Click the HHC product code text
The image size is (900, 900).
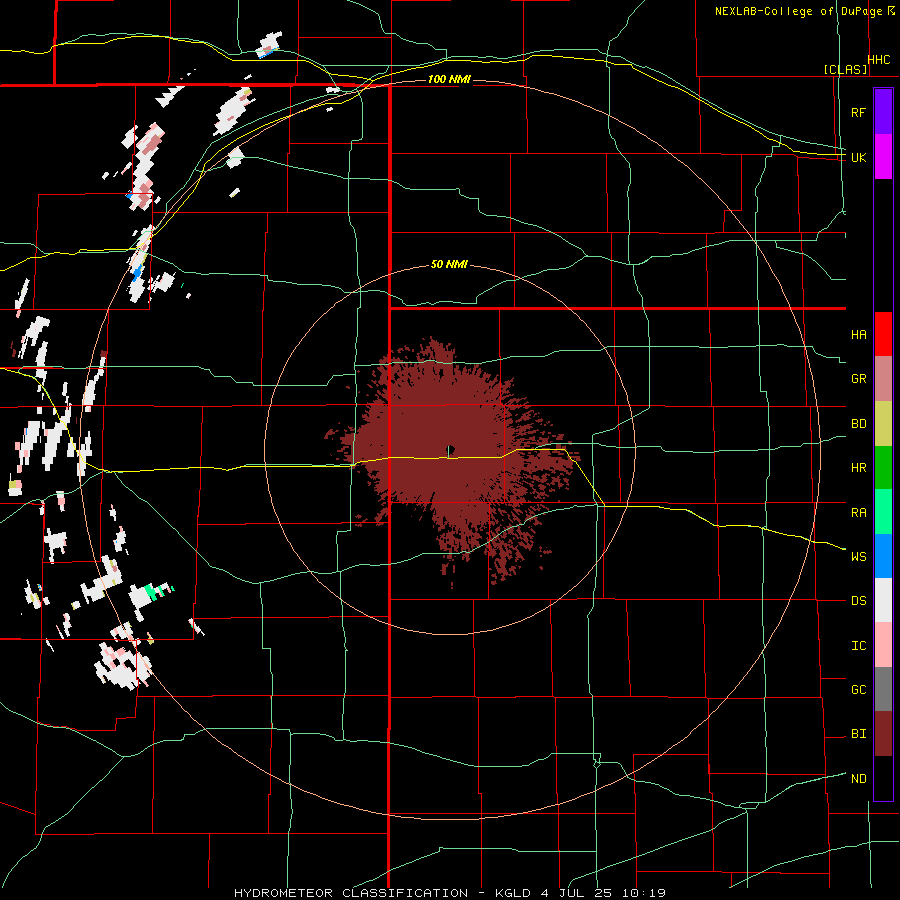click(x=879, y=60)
